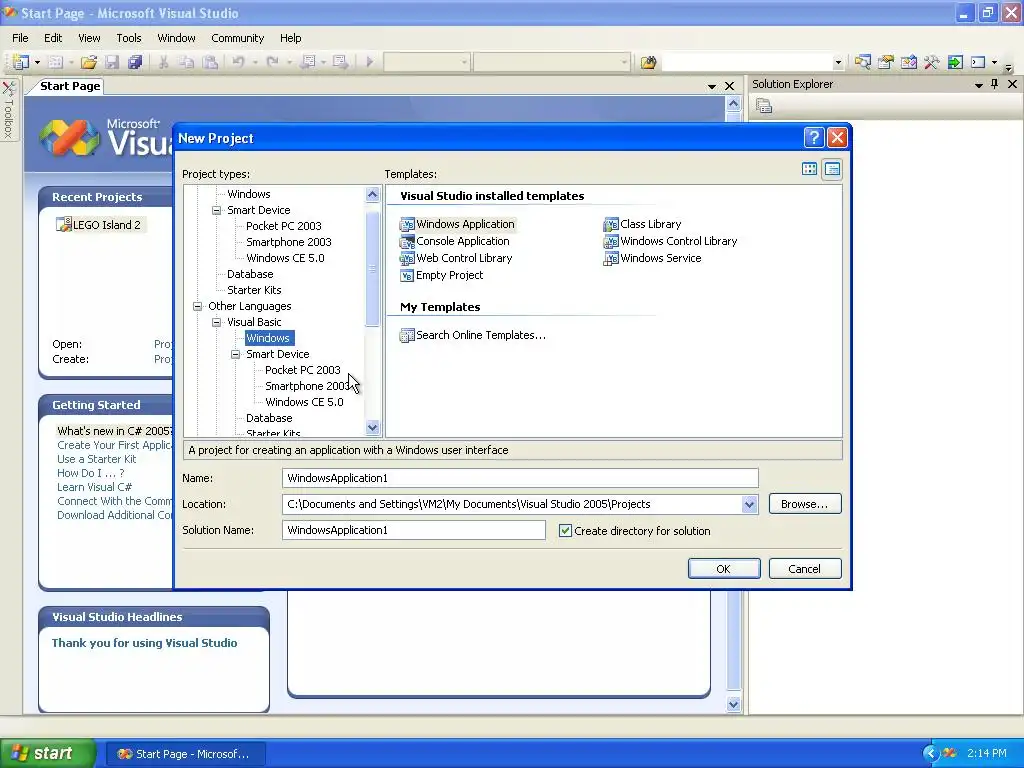Open Properties Window toolbar icon
This screenshot has height=768, width=1024.
(886, 62)
